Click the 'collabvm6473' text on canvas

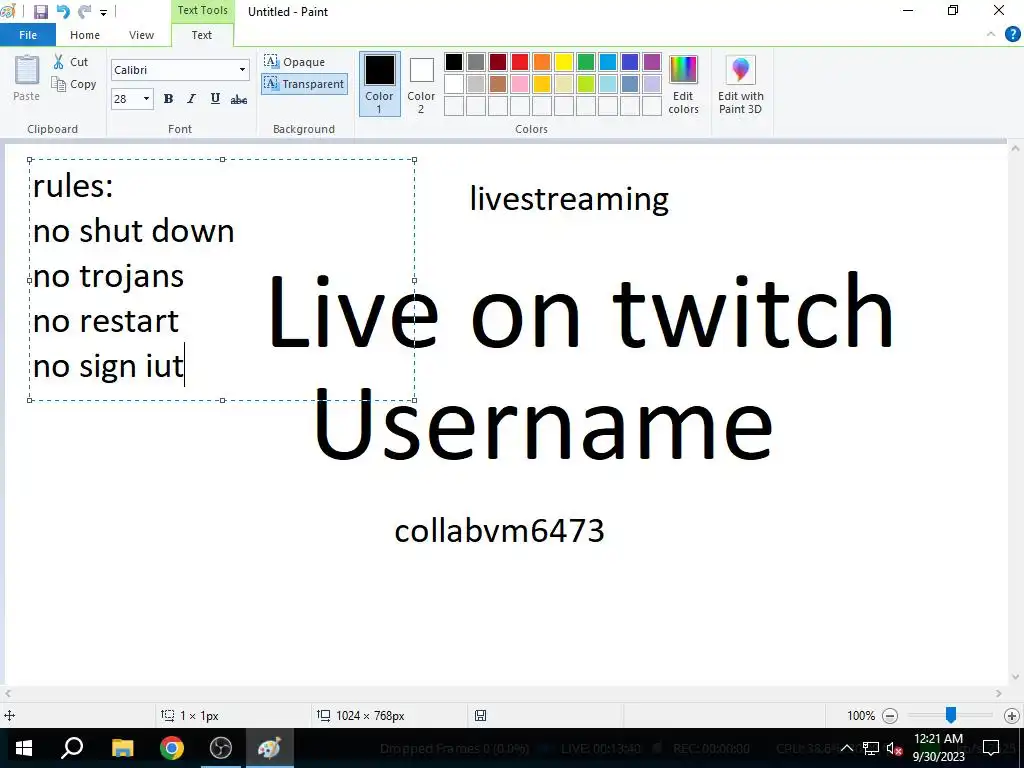[500, 530]
